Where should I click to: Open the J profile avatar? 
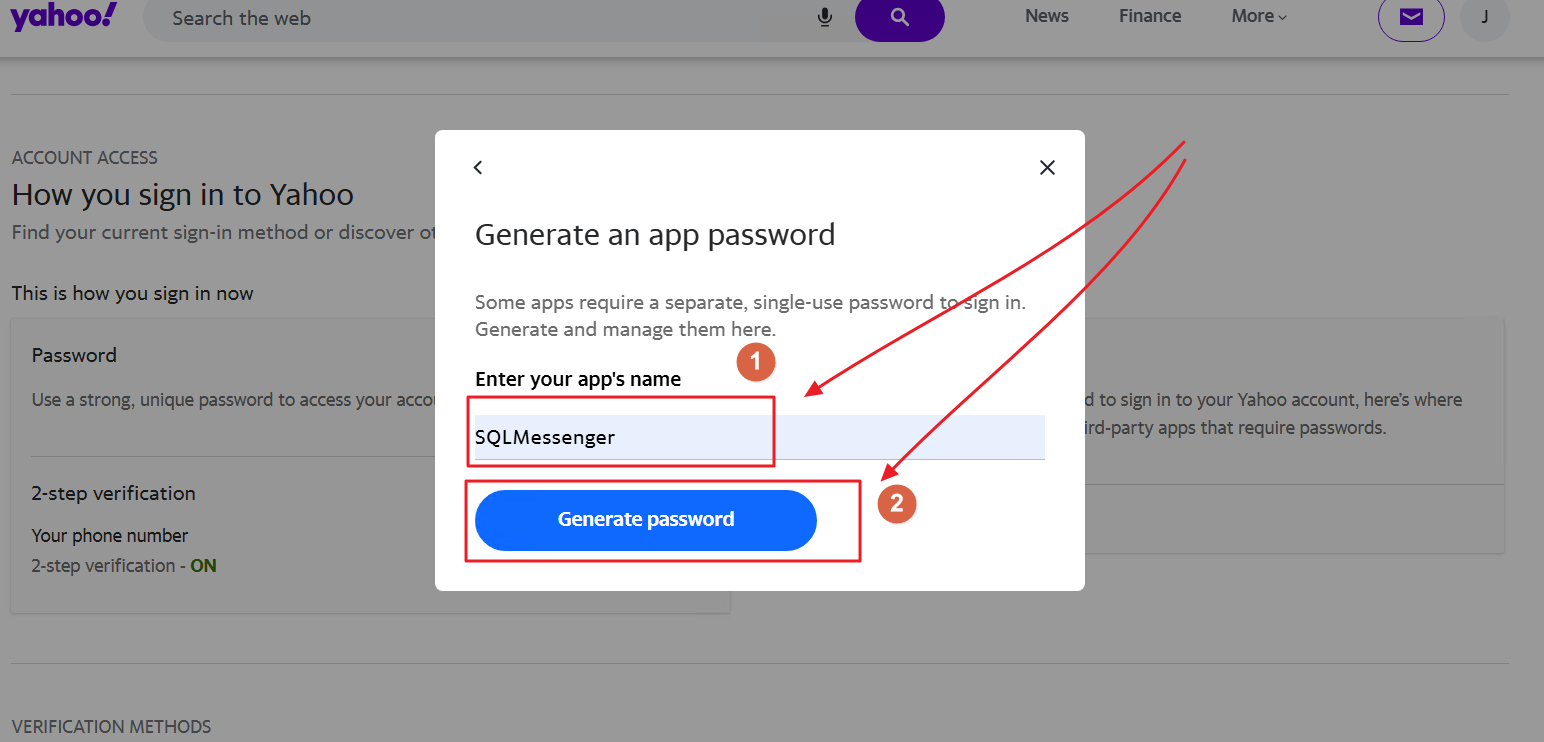(x=1485, y=17)
